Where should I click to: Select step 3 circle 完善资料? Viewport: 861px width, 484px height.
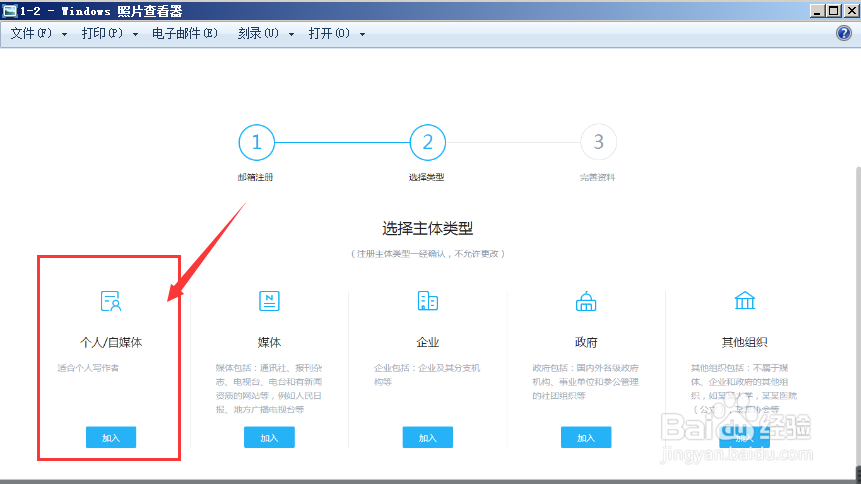599,142
